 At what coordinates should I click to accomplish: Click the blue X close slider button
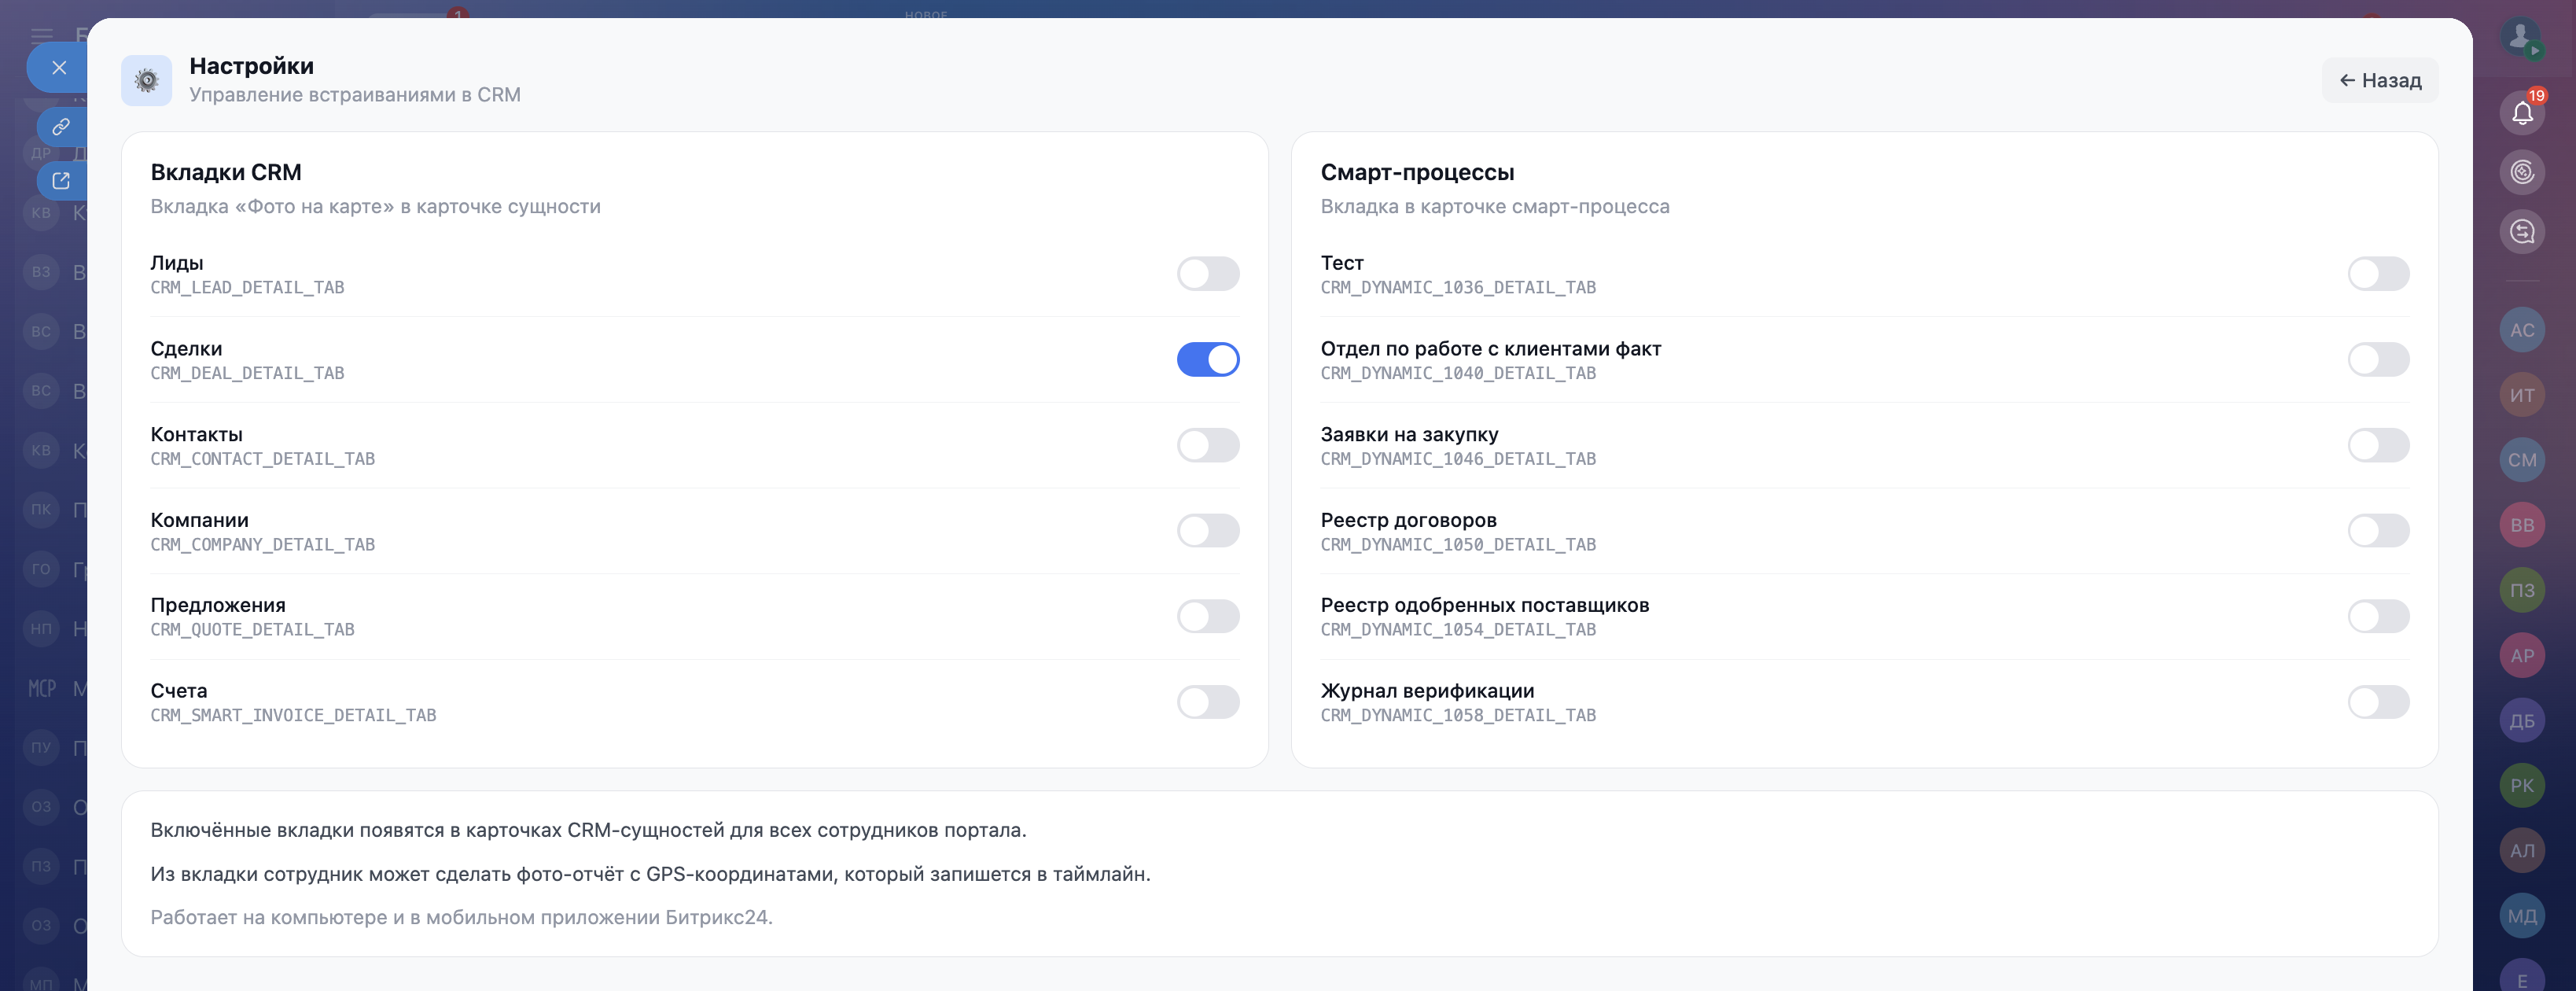coord(59,68)
